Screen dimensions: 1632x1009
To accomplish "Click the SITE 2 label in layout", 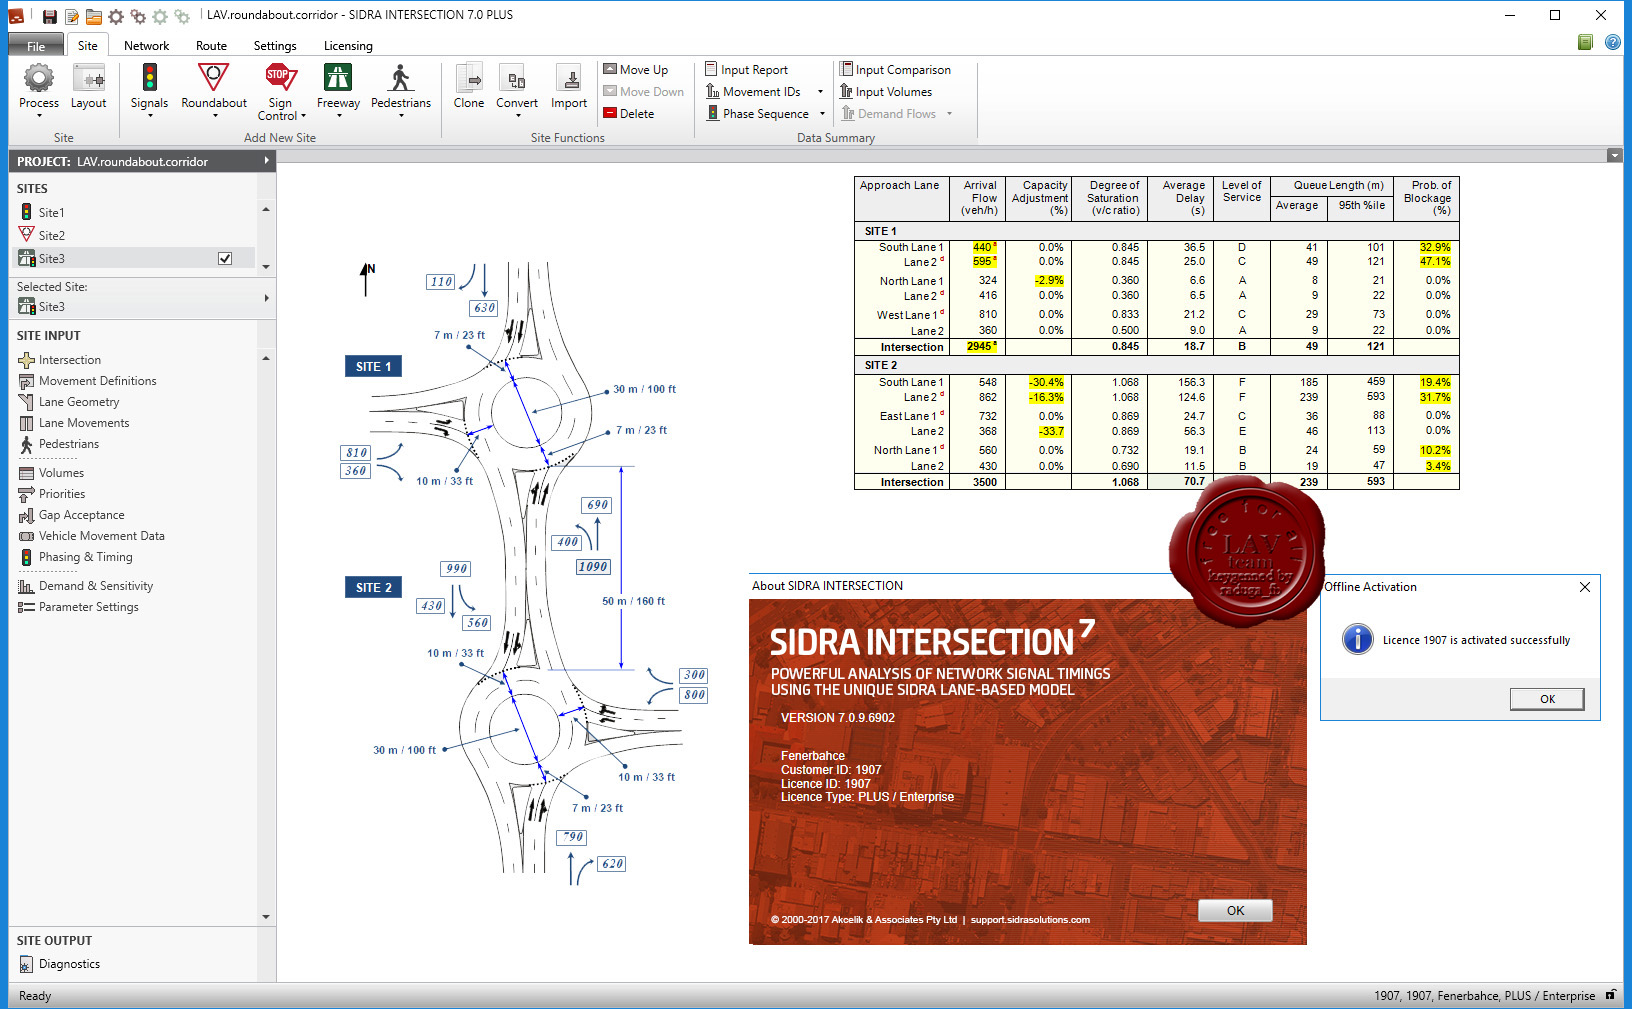I will click(373, 587).
